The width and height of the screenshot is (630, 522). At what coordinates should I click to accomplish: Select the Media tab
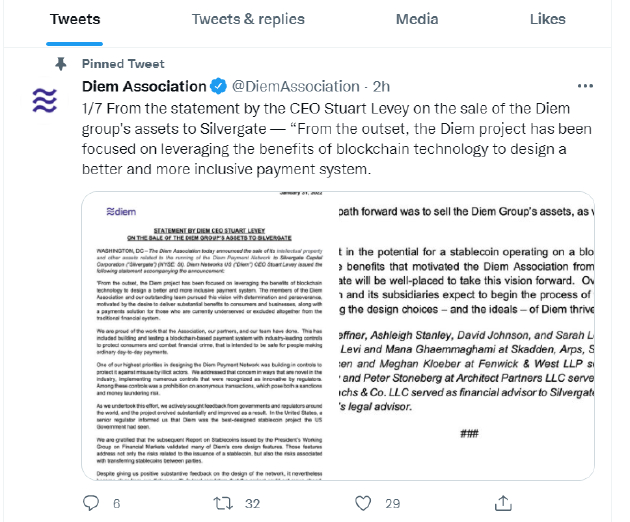(417, 19)
